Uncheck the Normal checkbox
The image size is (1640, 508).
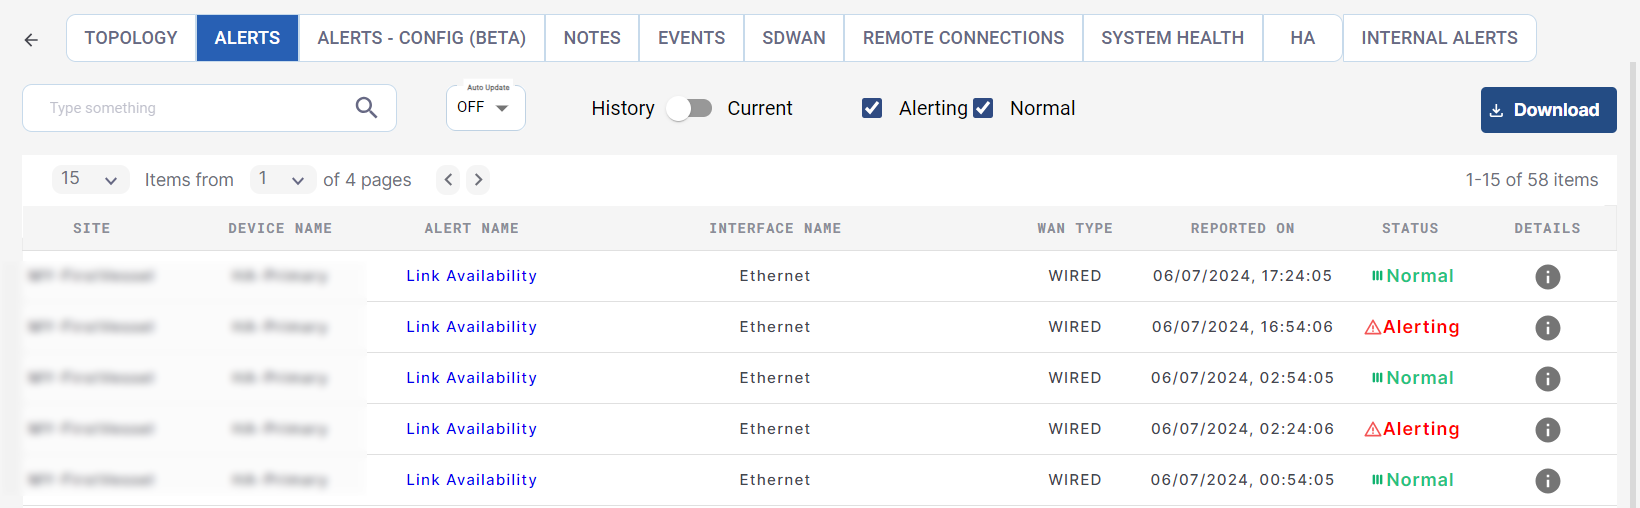tap(983, 108)
